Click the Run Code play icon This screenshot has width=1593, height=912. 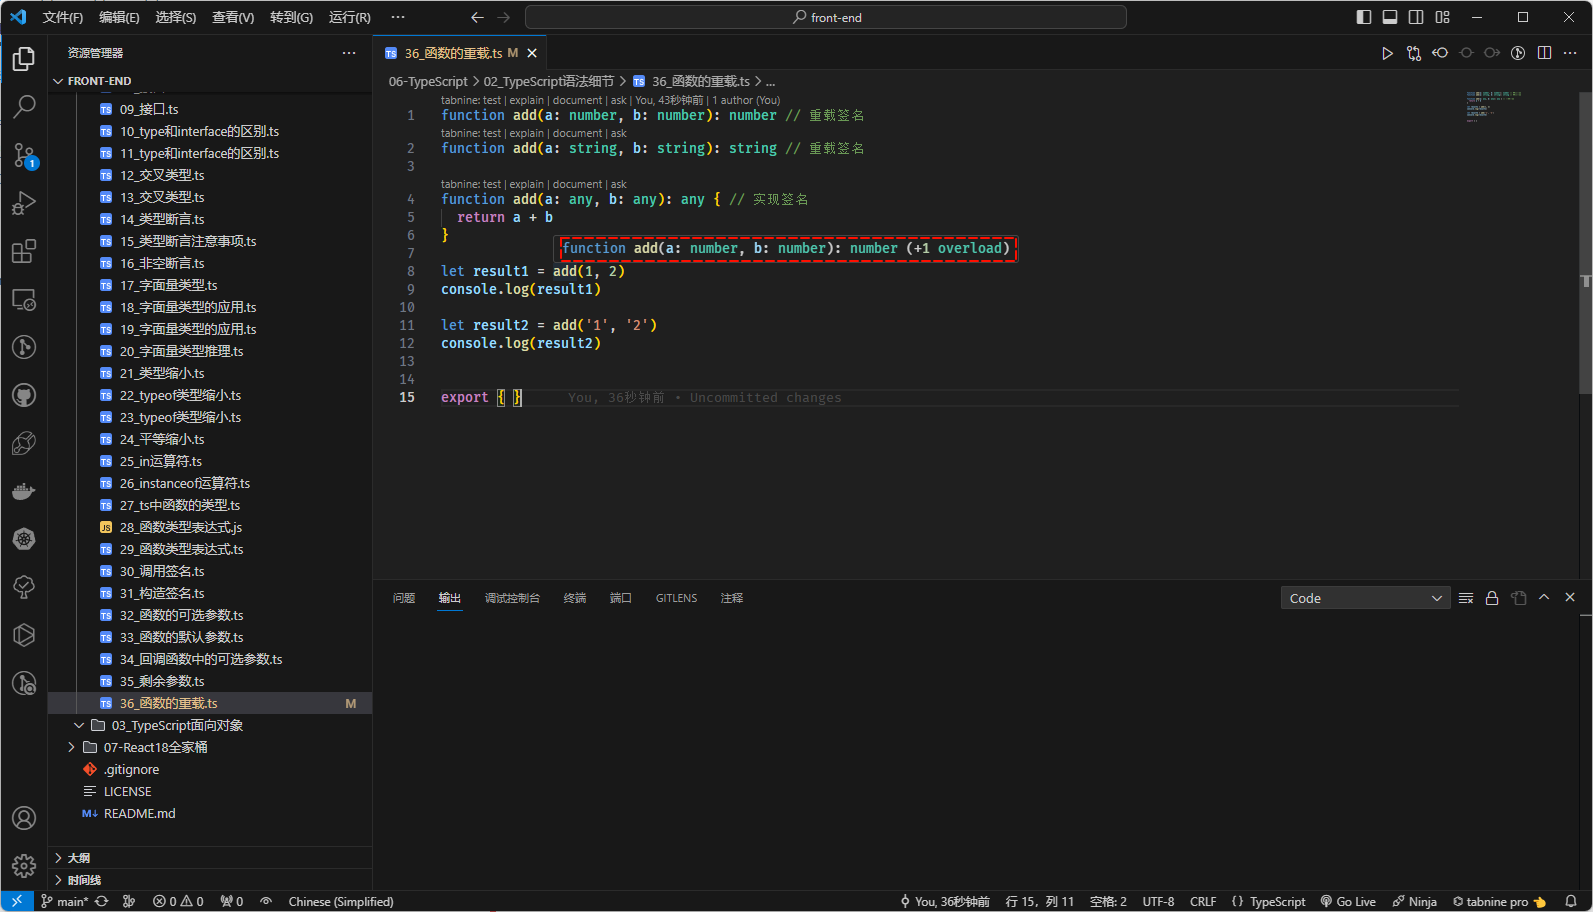coord(1387,53)
